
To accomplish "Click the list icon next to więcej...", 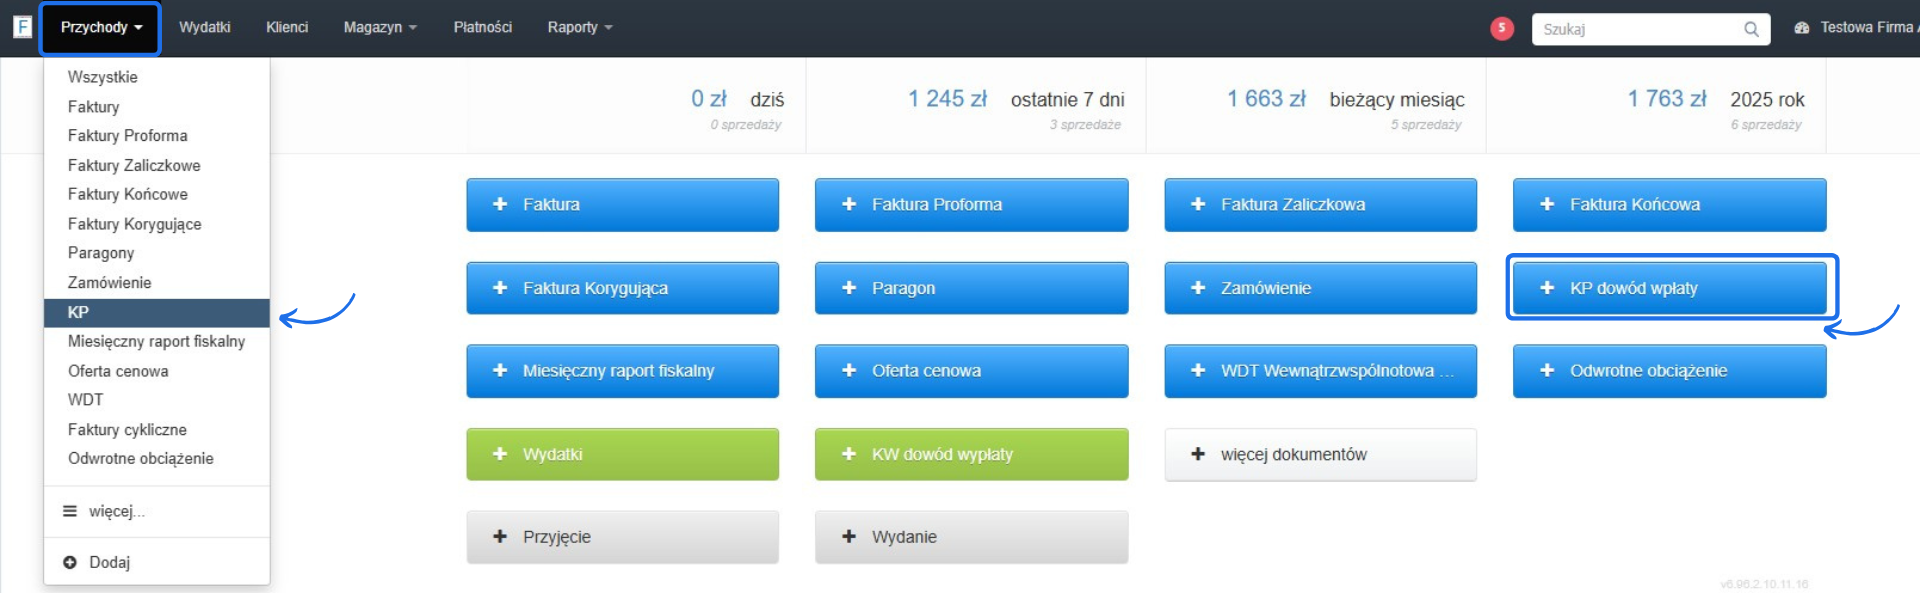I will (70, 511).
